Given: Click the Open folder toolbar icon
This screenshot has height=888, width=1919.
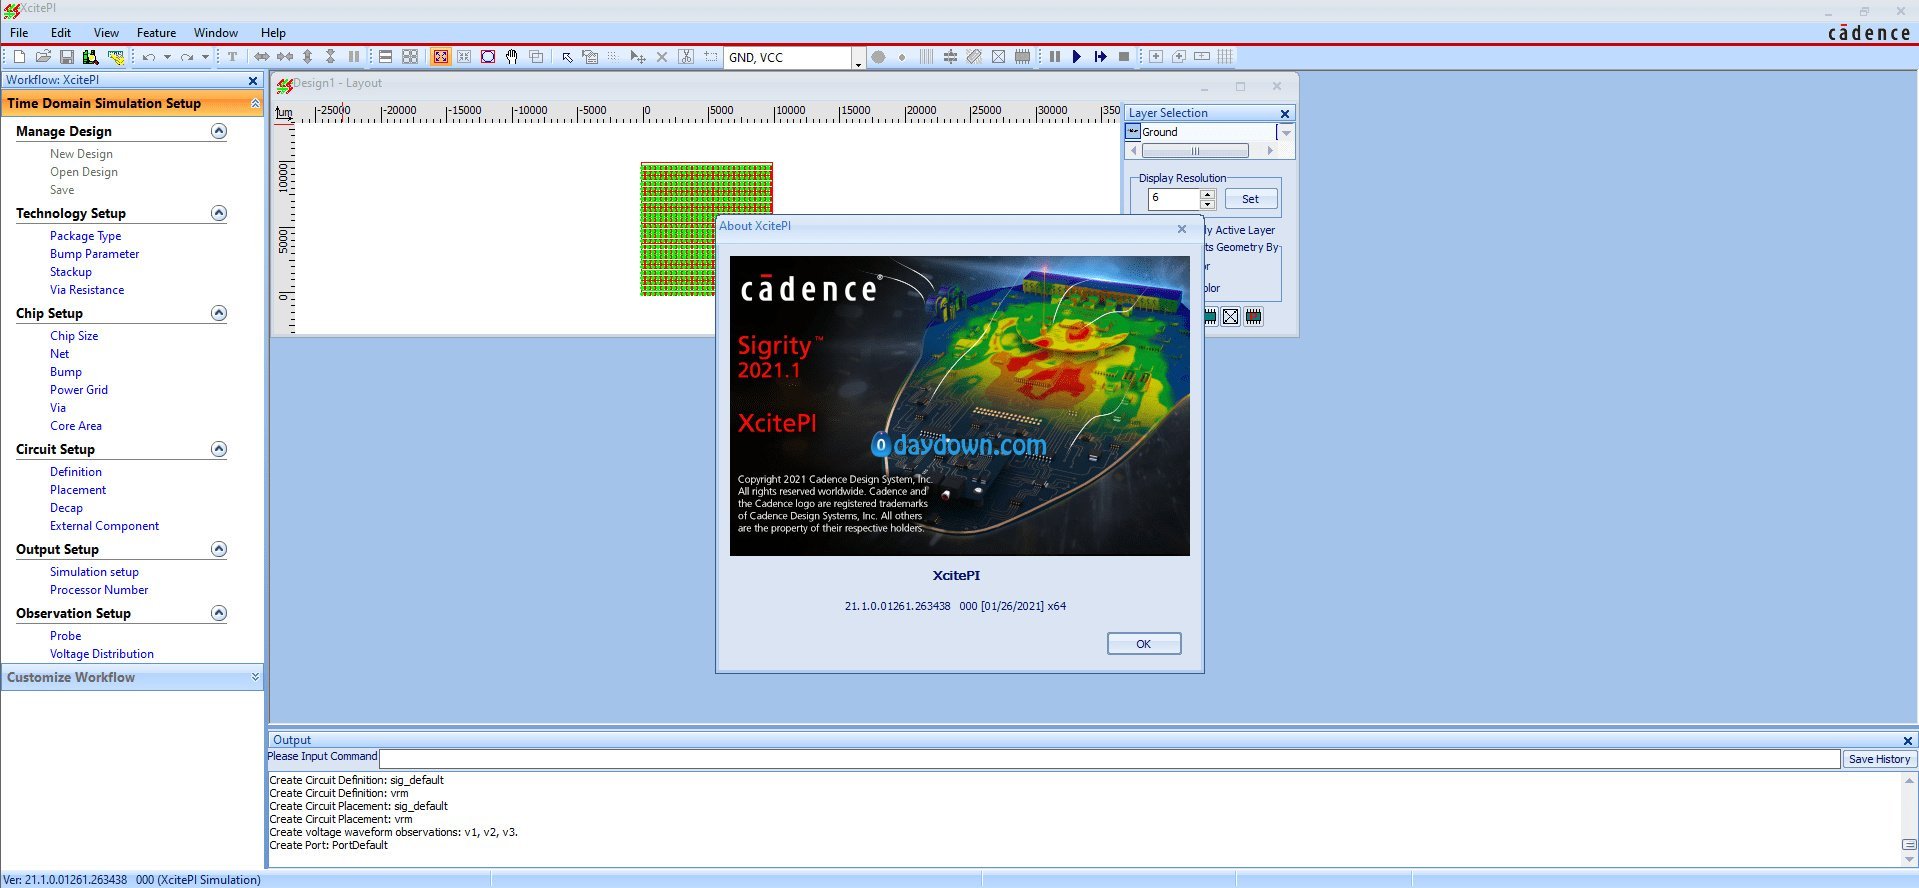Looking at the screenshot, I should click(43, 57).
